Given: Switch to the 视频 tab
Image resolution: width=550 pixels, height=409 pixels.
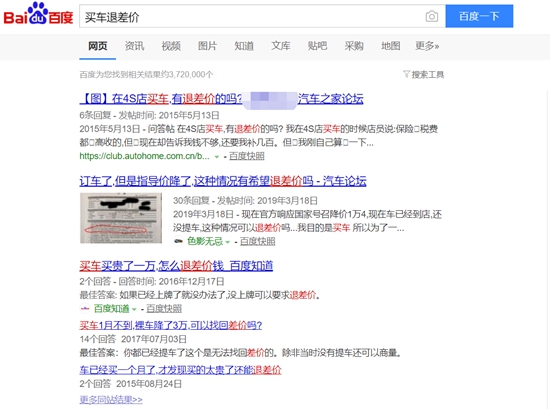Looking at the screenshot, I should coord(171,46).
